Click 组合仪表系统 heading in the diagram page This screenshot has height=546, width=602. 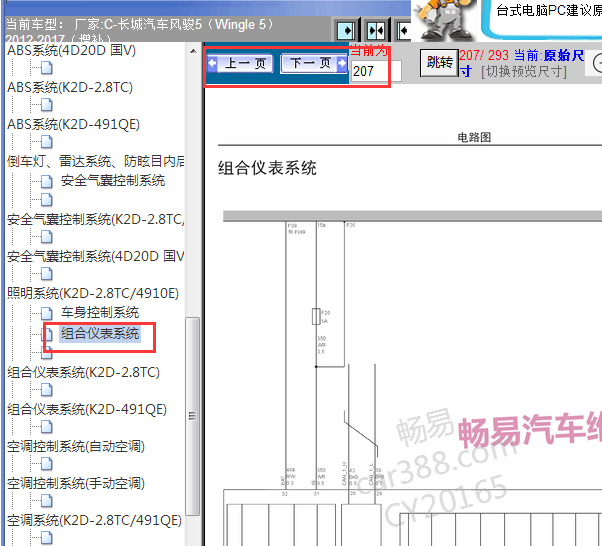(x=267, y=168)
